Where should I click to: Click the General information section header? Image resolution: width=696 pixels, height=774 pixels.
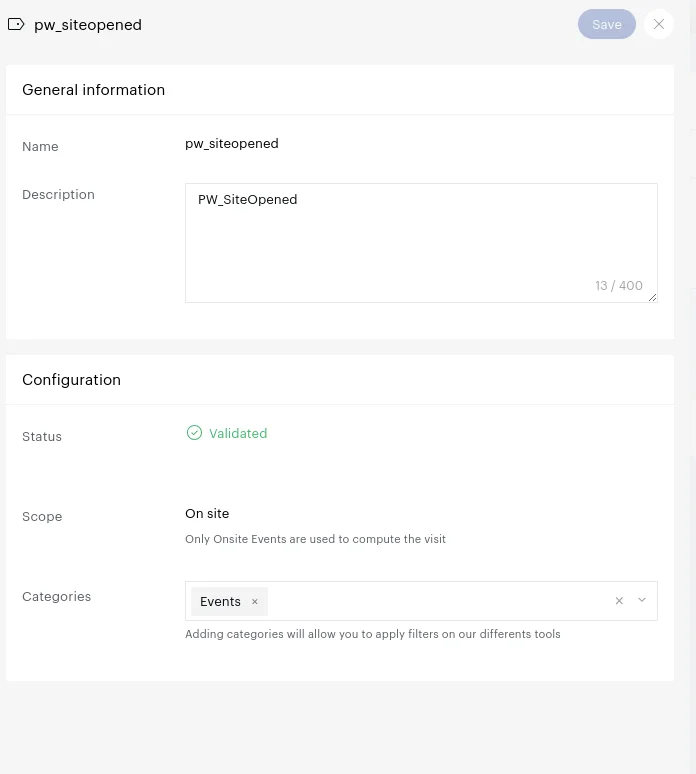click(x=94, y=90)
